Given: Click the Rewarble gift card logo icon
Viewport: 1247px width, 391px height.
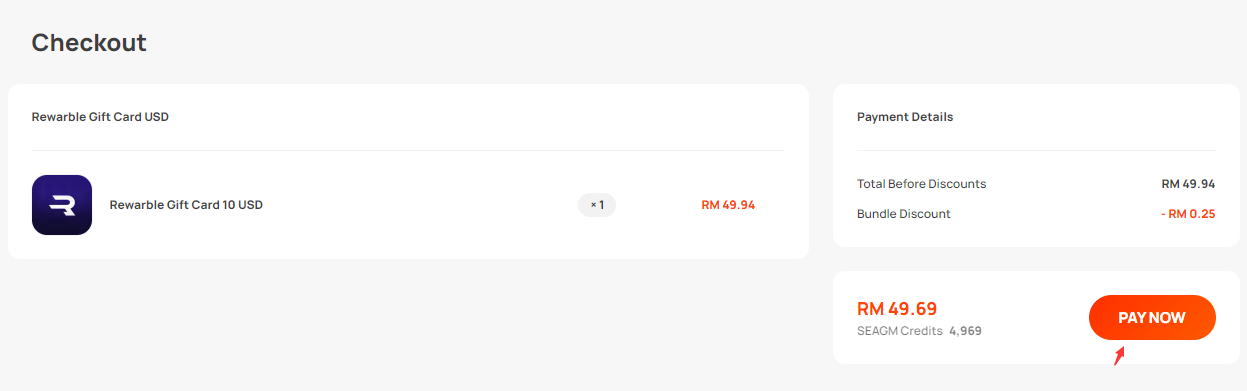Looking at the screenshot, I should 62,205.
